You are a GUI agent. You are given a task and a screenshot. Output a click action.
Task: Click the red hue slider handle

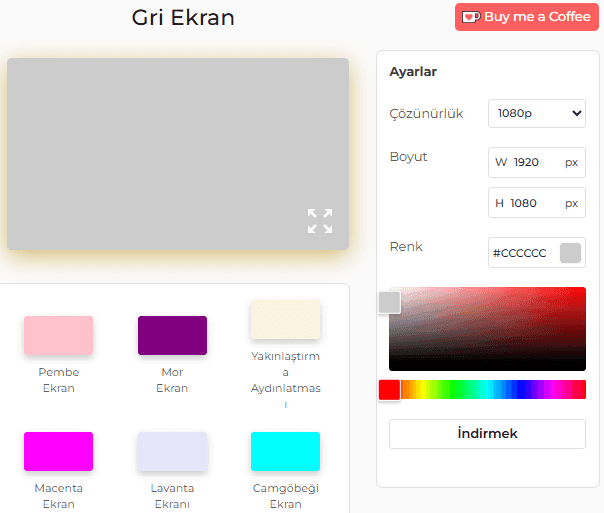[389, 389]
